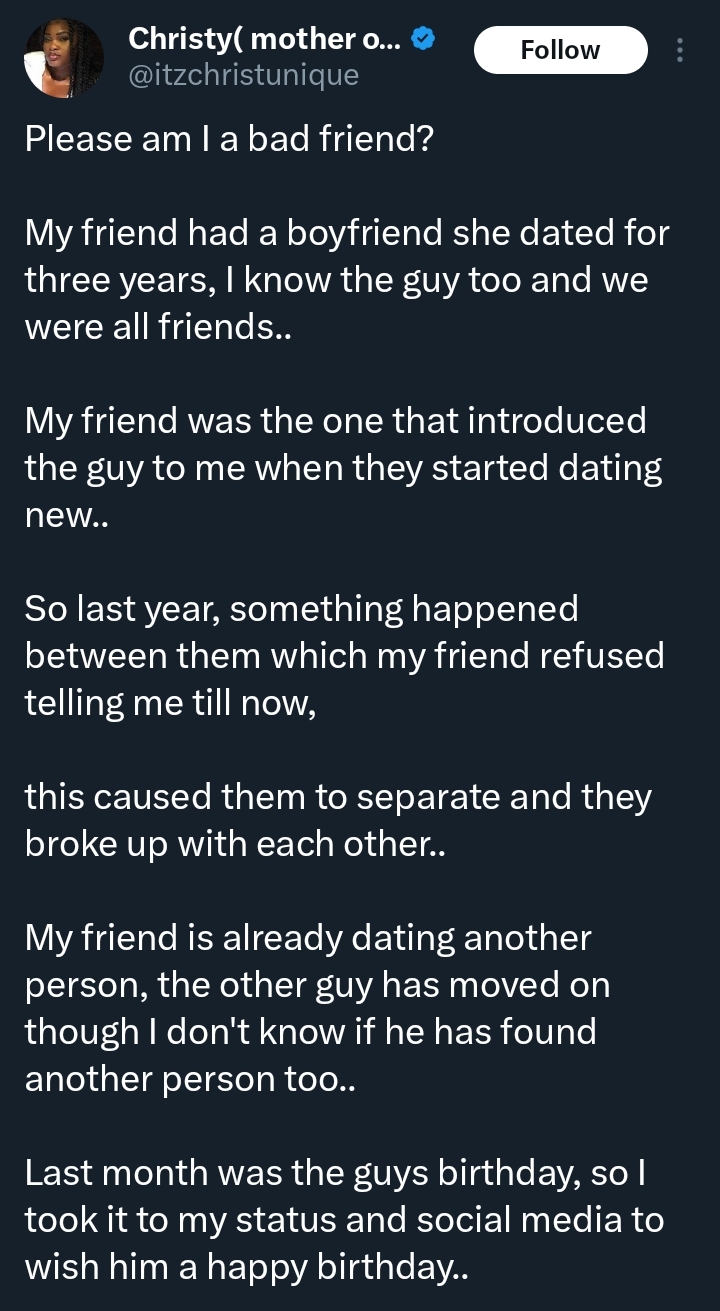Click the line "Last month was the guys birthday"

pos(336,1173)
